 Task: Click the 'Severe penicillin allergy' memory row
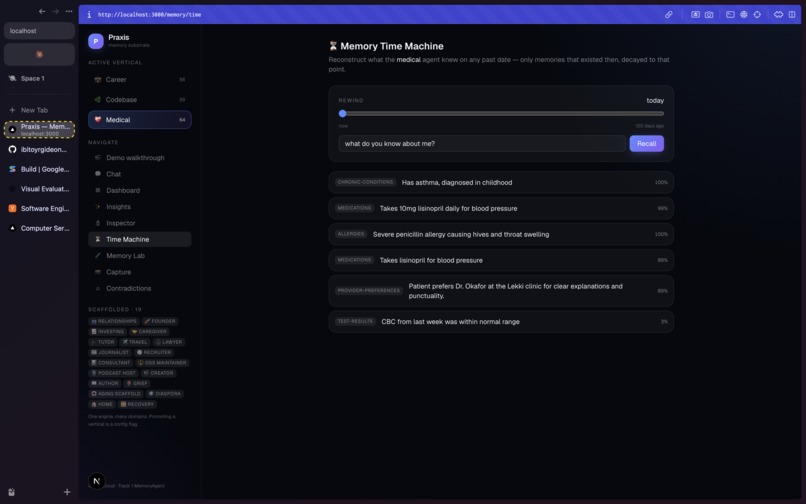501,234
